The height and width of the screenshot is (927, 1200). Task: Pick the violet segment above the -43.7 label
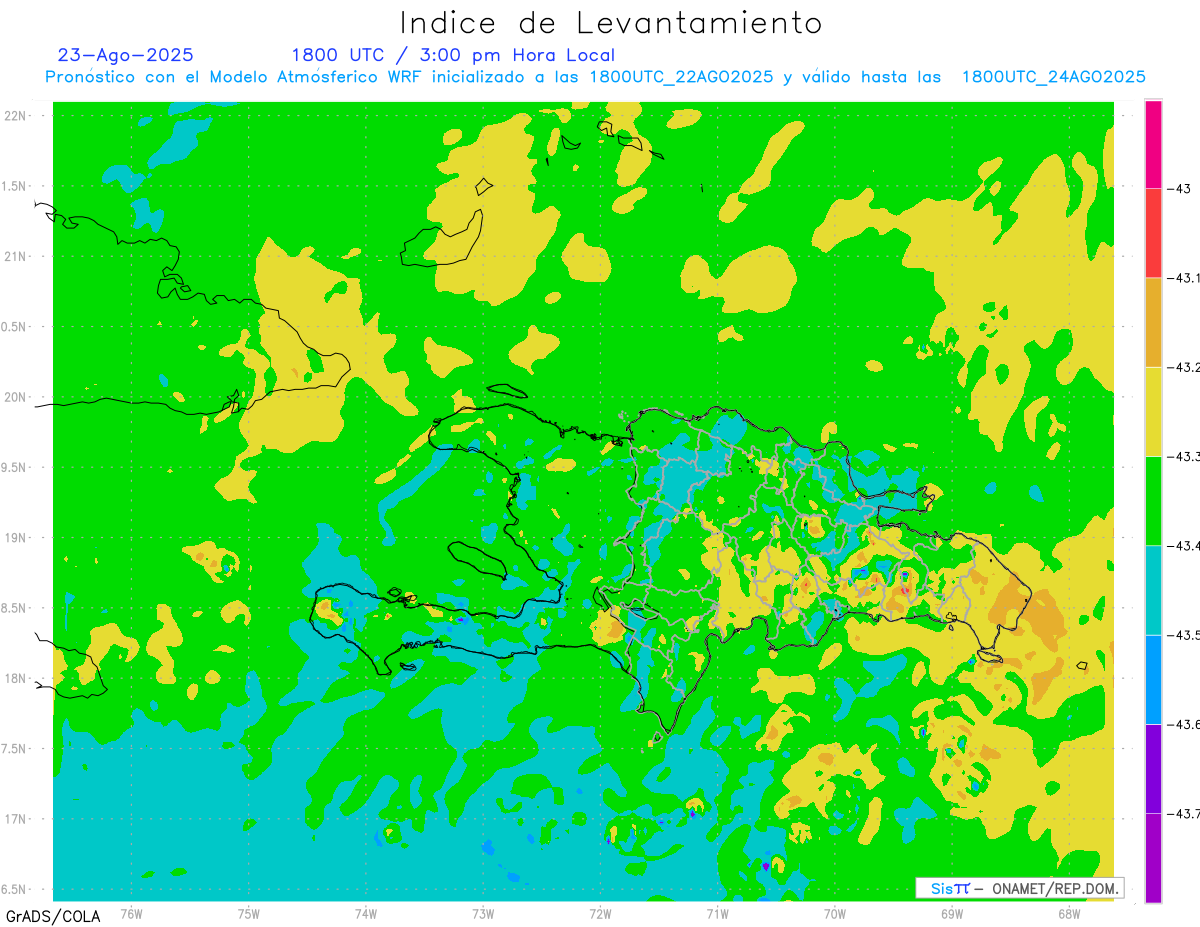(x=1153, y=768)
